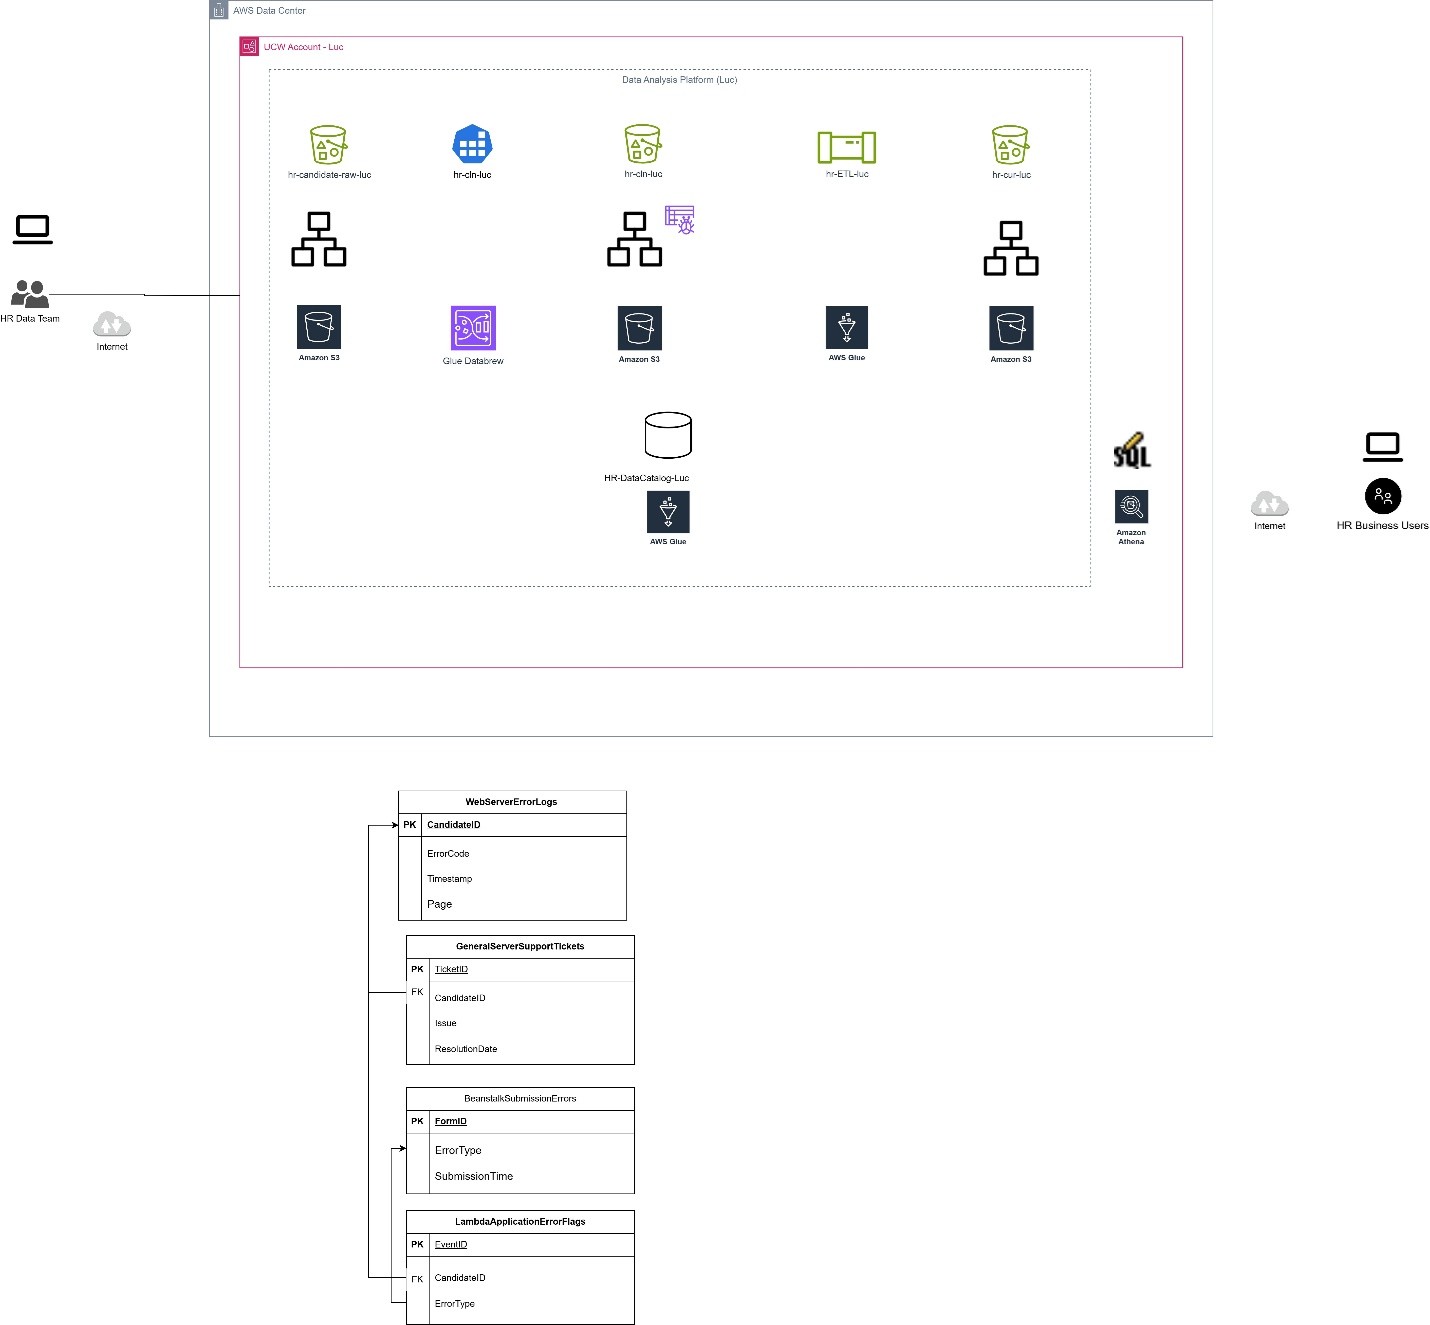Click the 'WebServerErrorLogs' table title
1430x1325 pixels.
511,802
